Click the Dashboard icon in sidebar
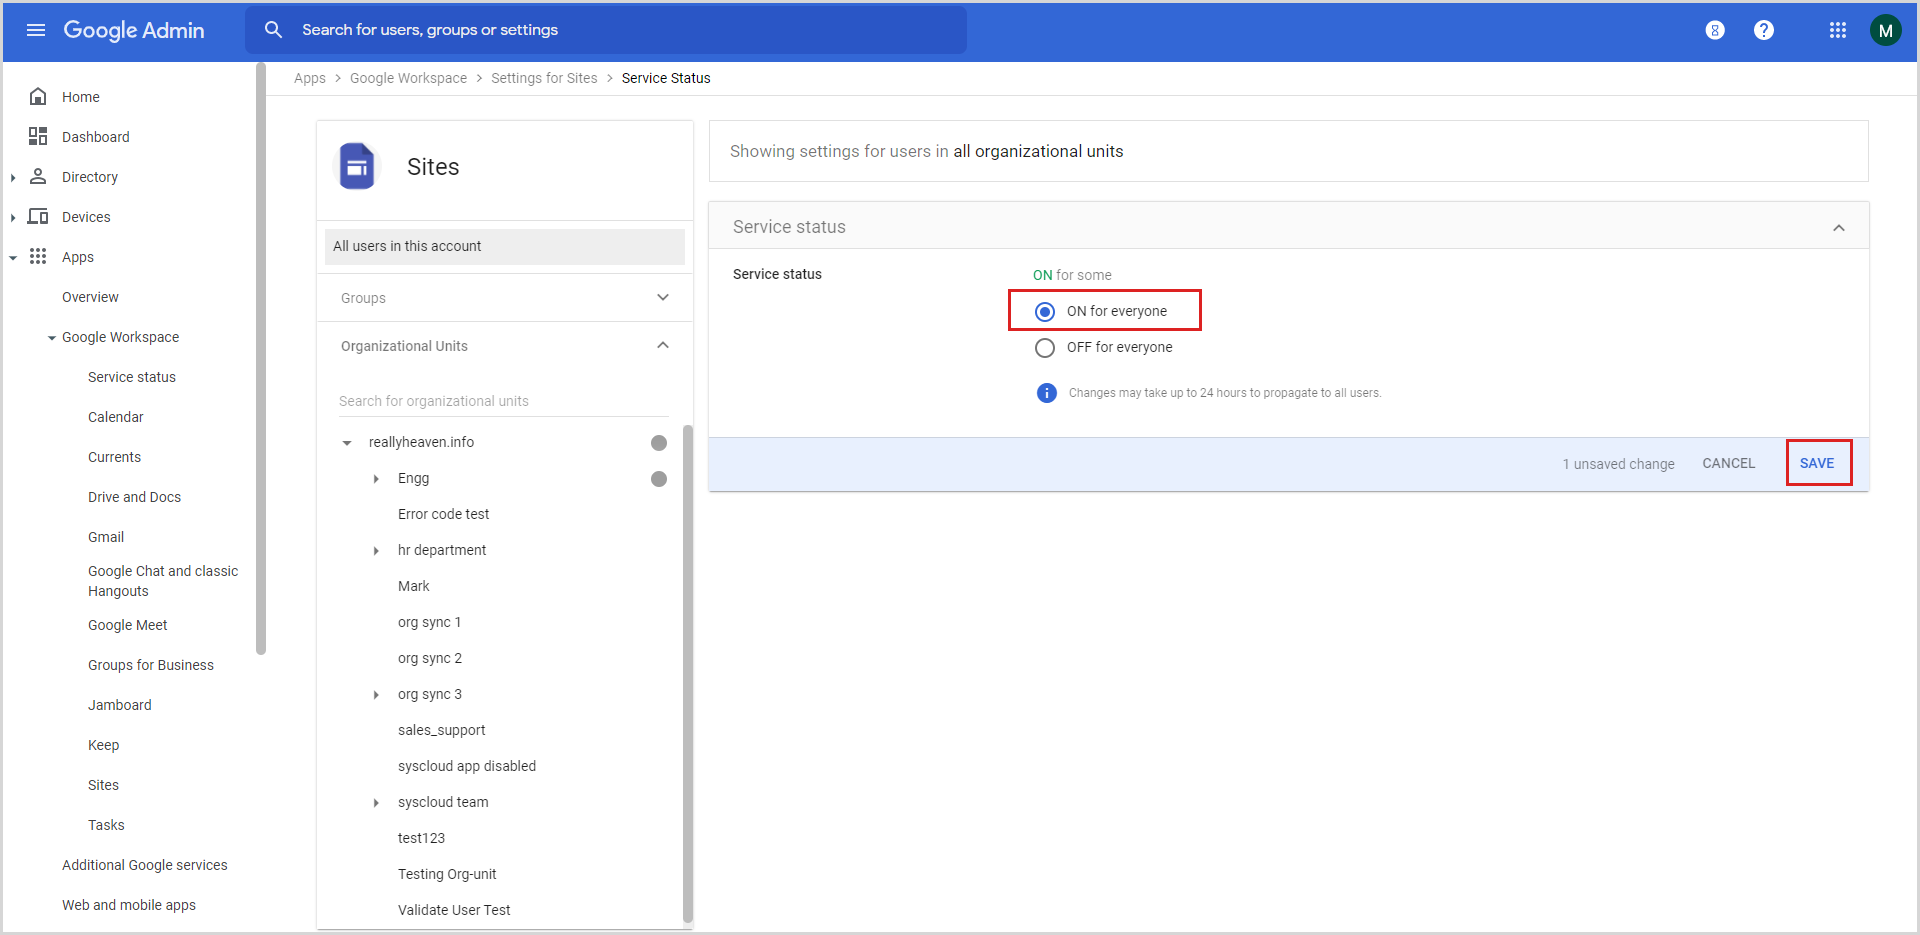 pos(38,136)
